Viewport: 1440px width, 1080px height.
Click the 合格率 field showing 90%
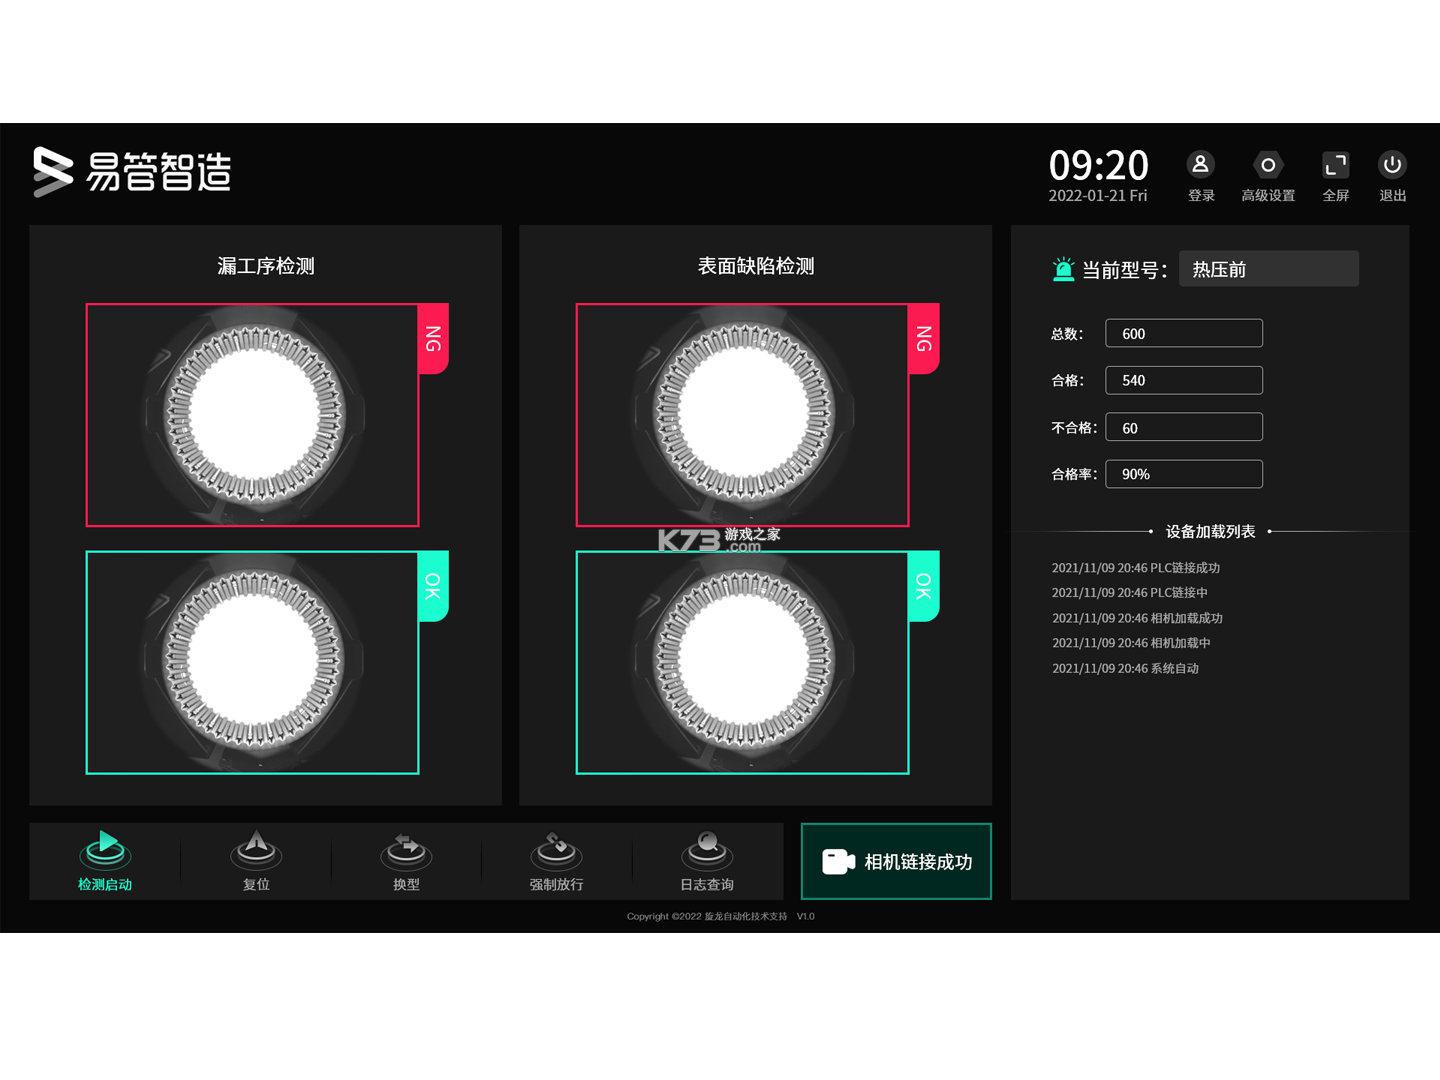(x=1184, y=474)
